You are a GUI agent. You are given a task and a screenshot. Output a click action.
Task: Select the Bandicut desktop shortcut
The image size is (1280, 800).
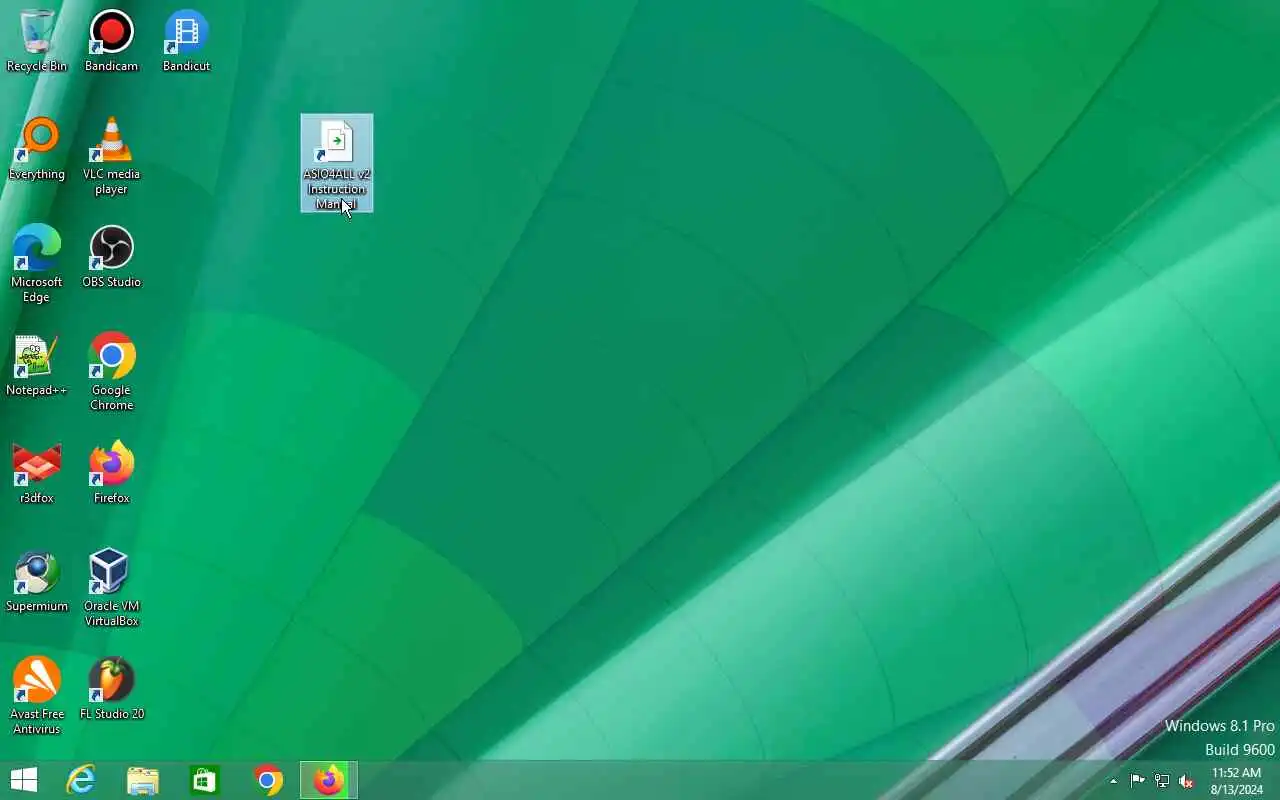pyautogui.click(x=186, y=40)
